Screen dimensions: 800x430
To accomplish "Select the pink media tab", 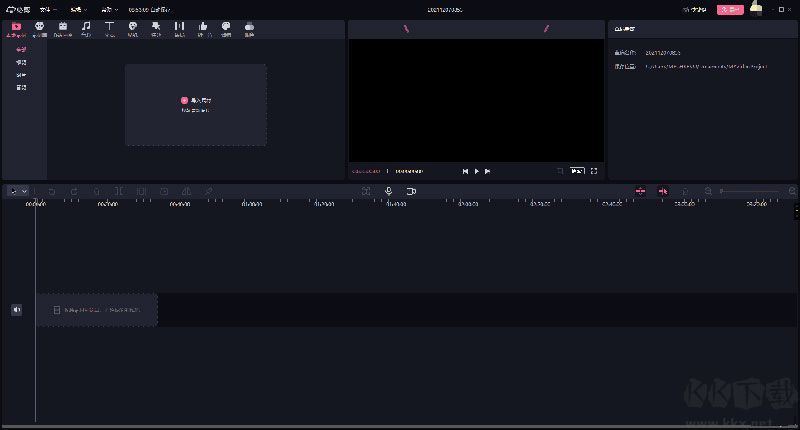I will pos(15,28).
